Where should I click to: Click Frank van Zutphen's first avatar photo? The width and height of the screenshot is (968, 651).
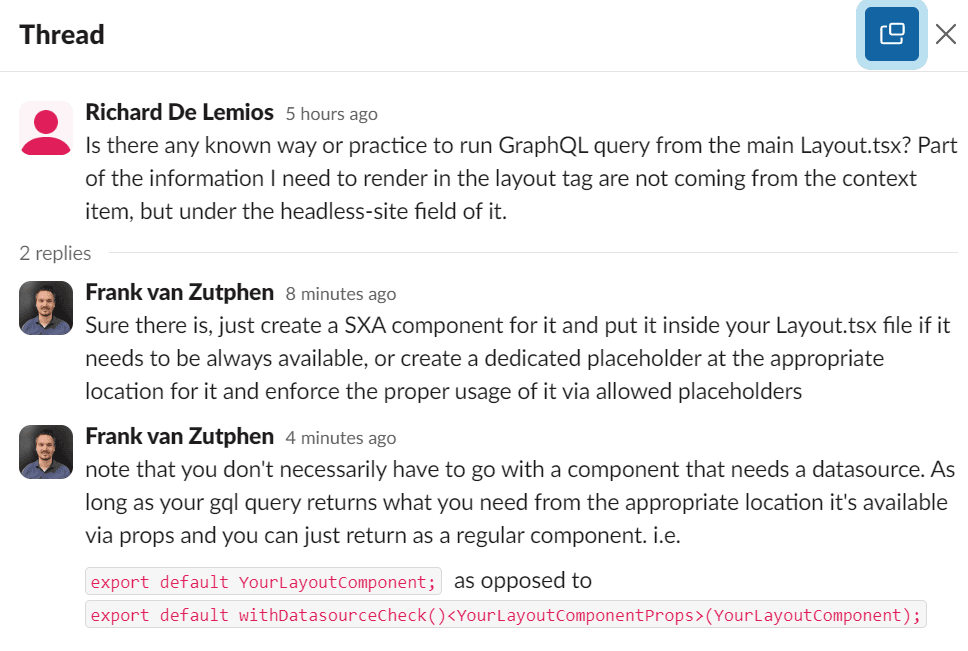click(46, 308)
